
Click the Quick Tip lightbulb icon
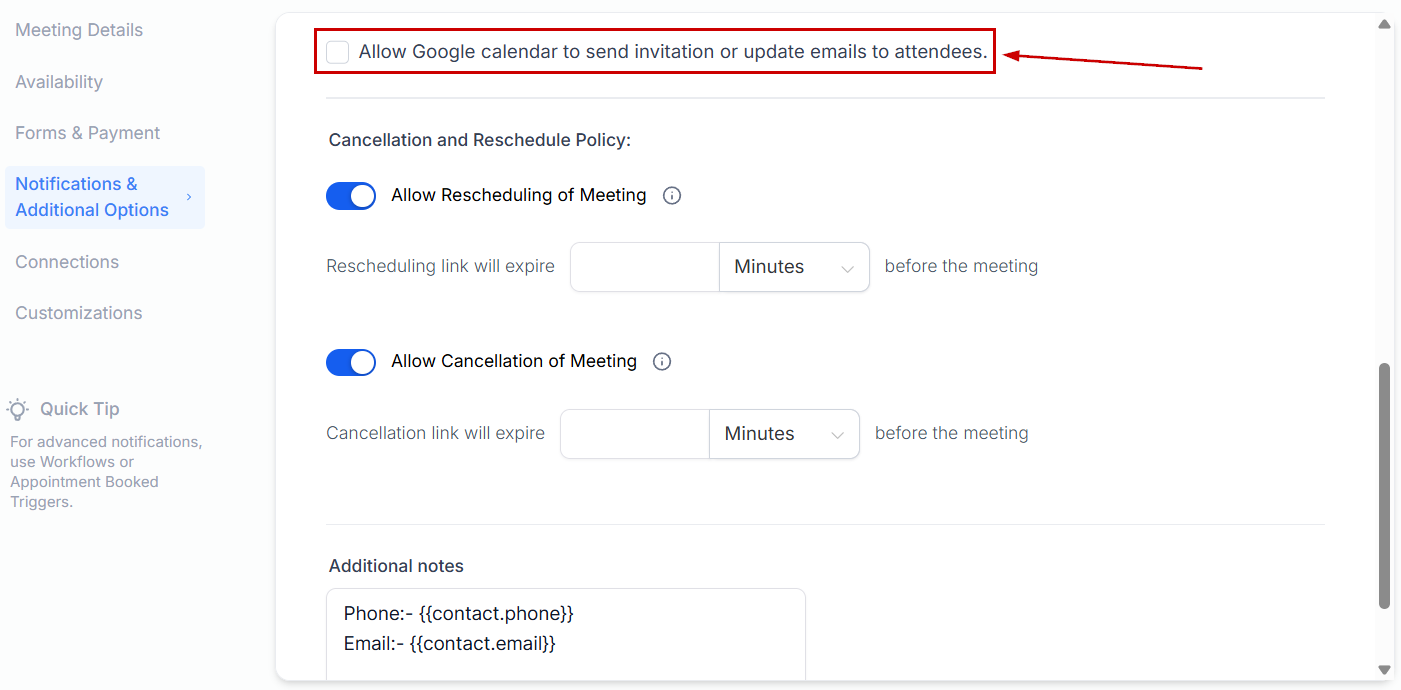tap(18, 409)
